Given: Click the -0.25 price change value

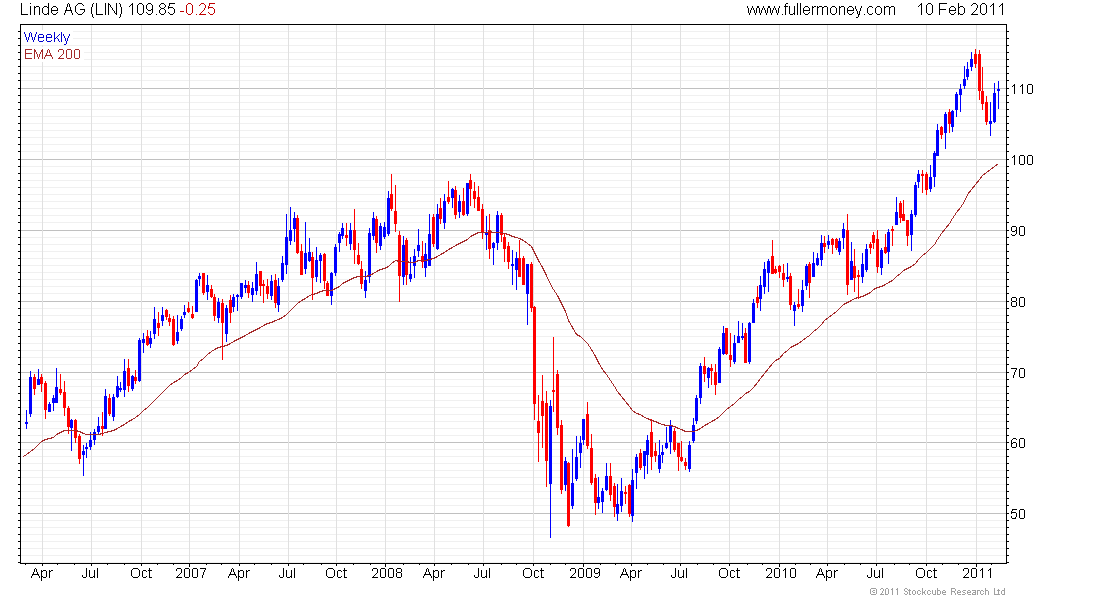Looking at the screenshot, I should point(197,10).
